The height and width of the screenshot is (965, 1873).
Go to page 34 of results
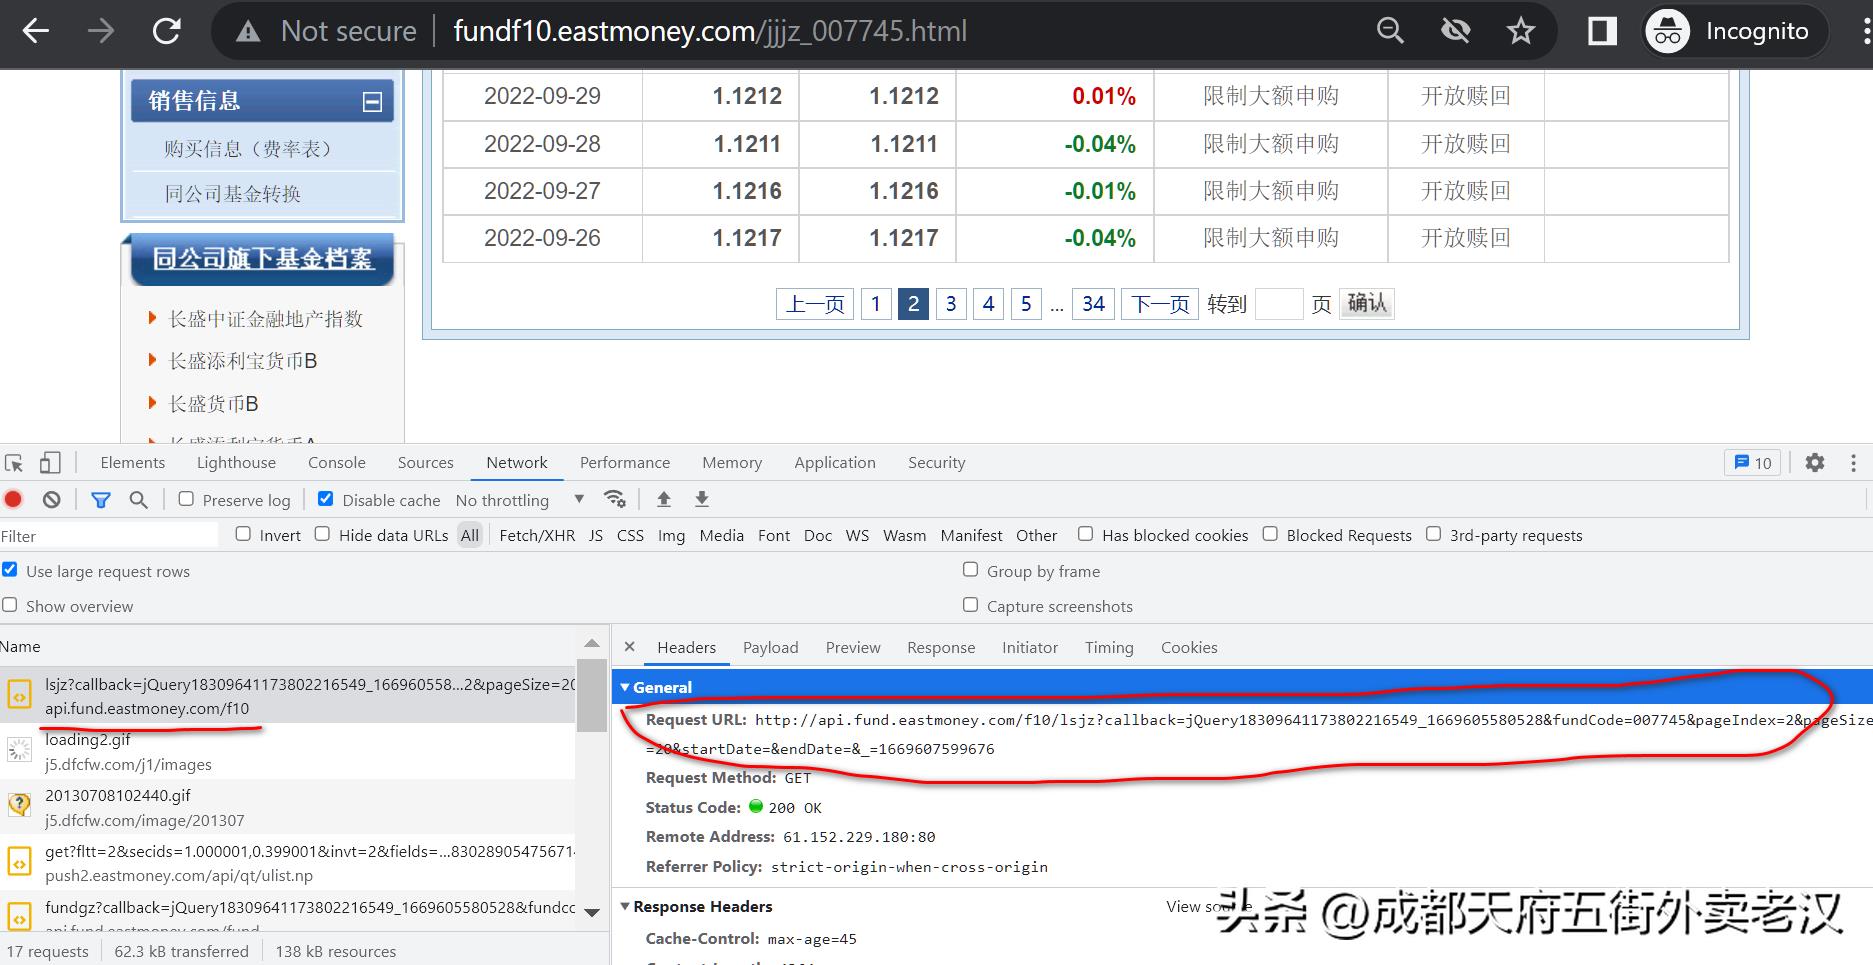pos(1093,304)
